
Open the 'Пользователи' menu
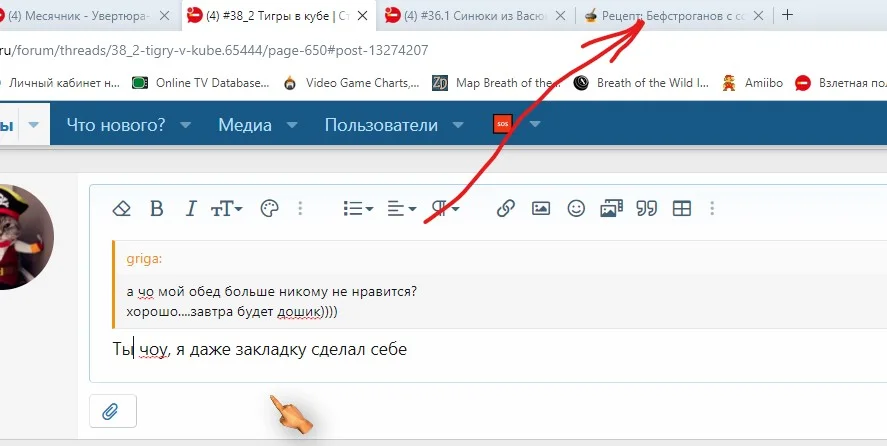(x=381, y=124)
